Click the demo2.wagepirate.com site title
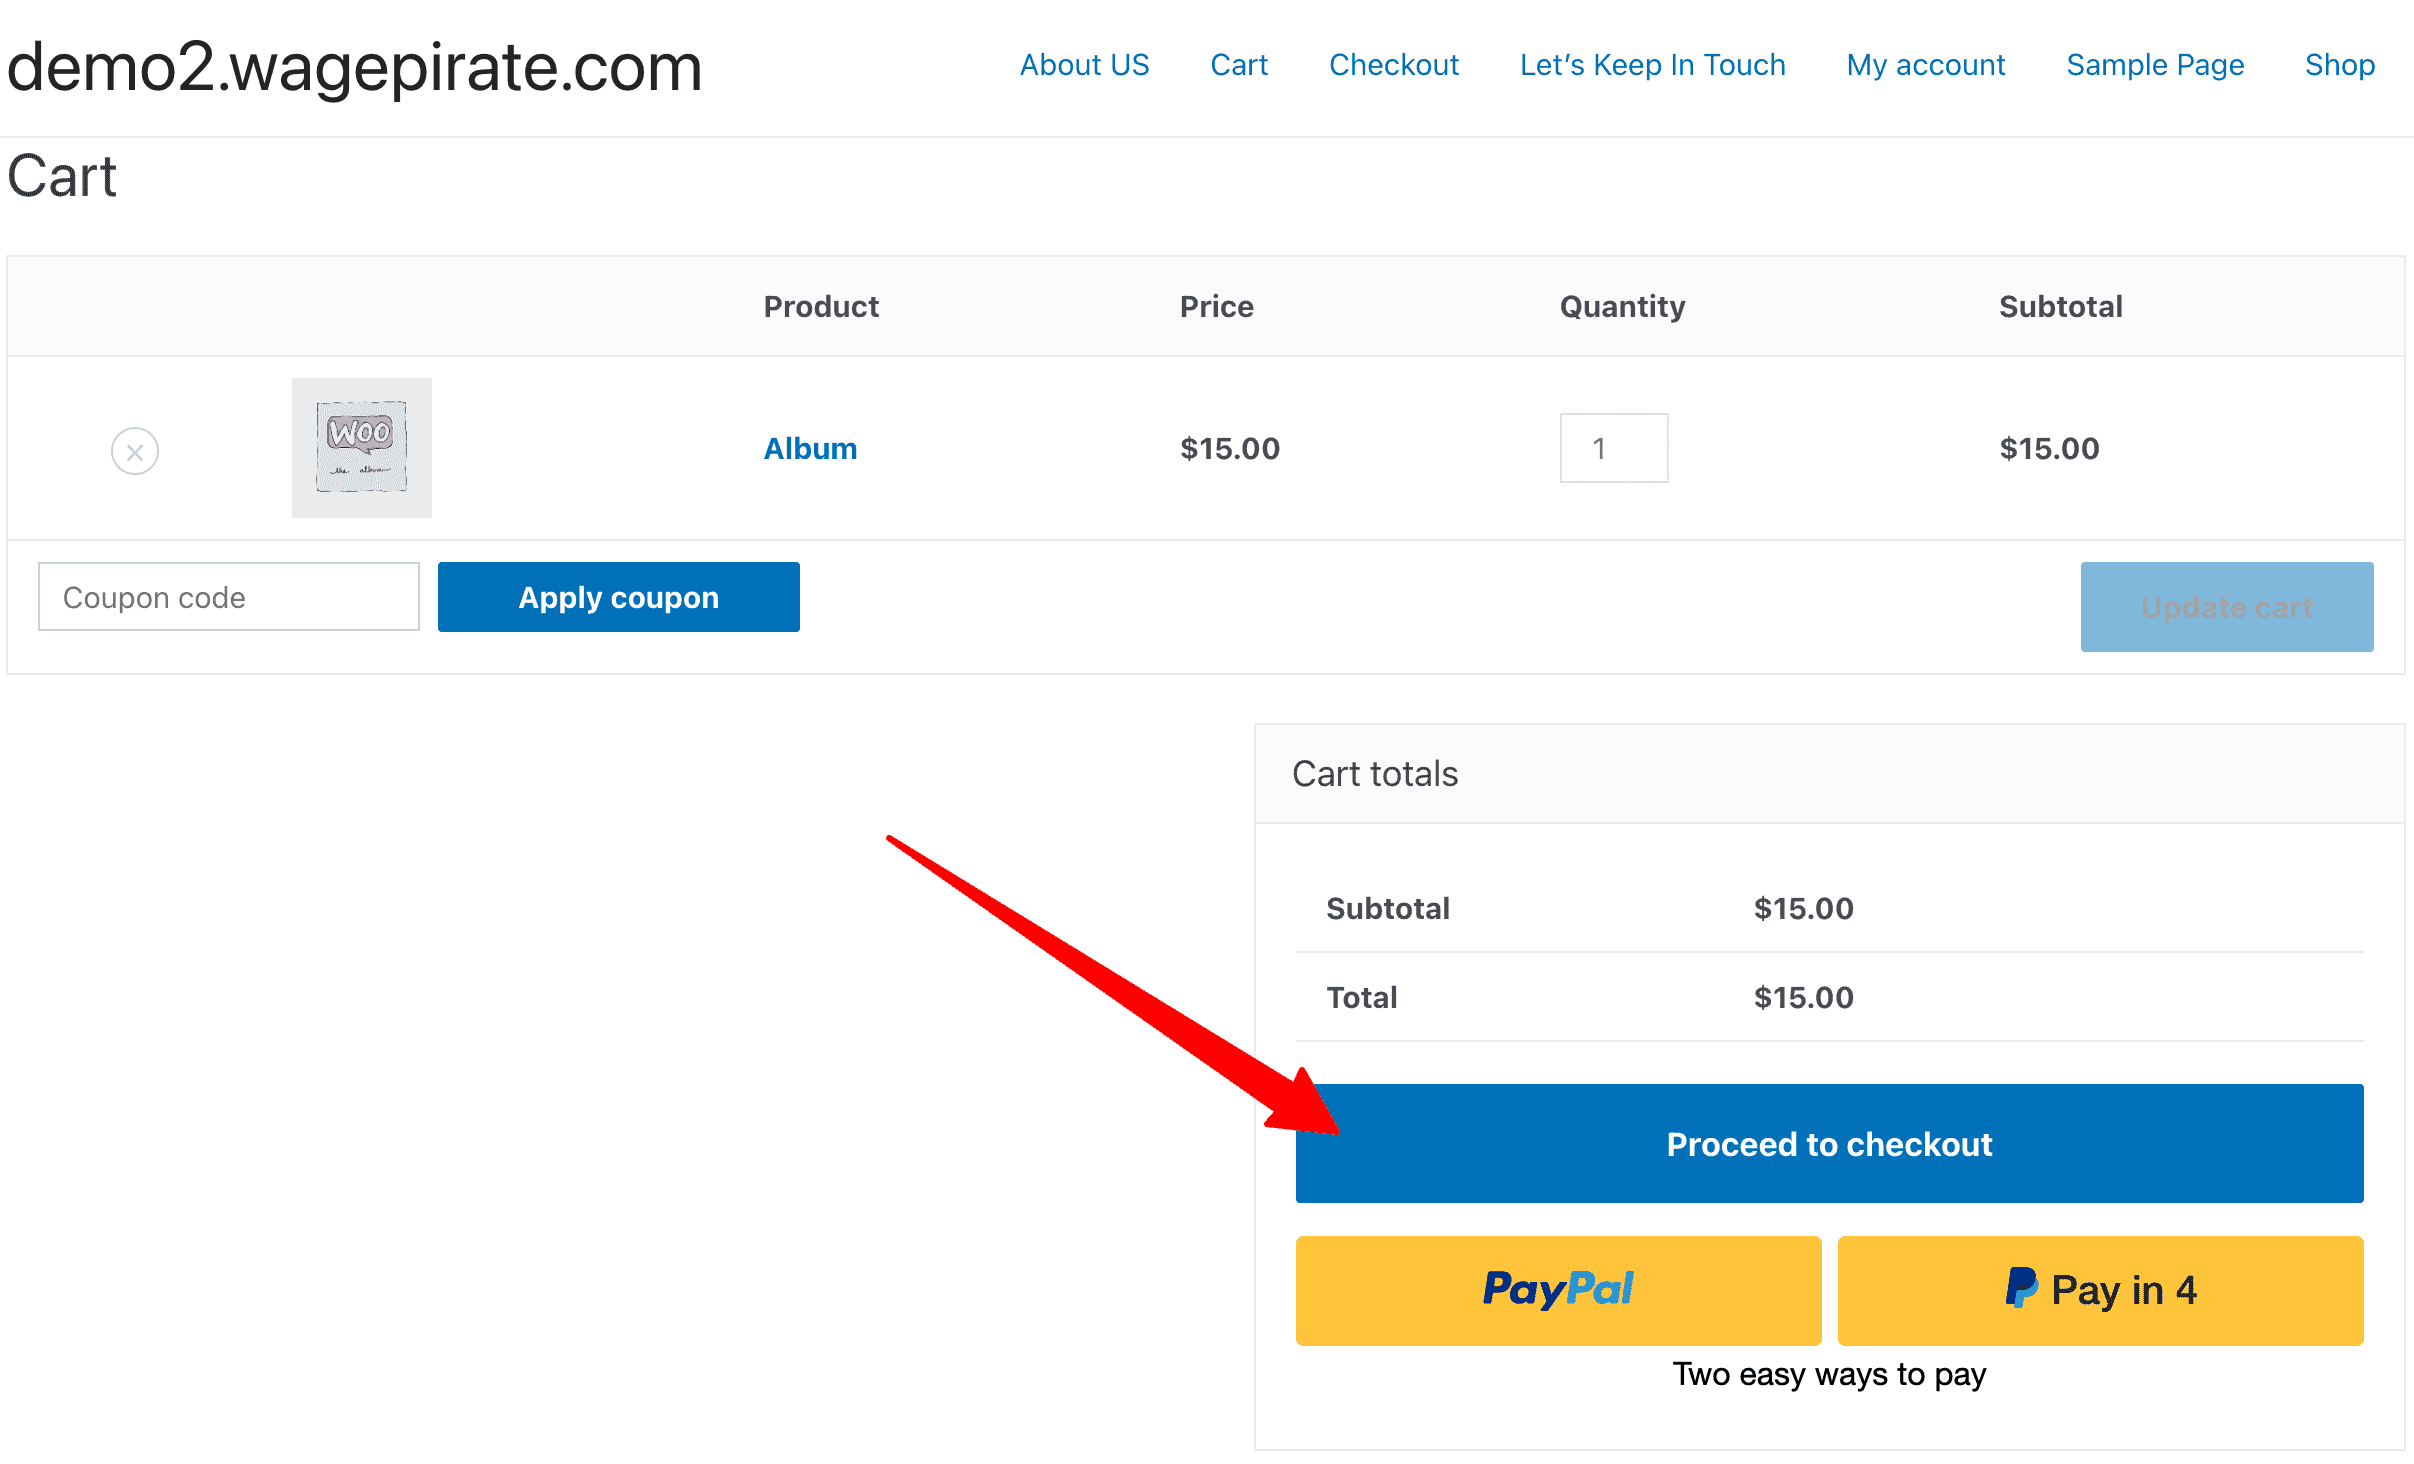Image resolution: width=2414 pixels, height=1464 pixels. pos(354,67)
